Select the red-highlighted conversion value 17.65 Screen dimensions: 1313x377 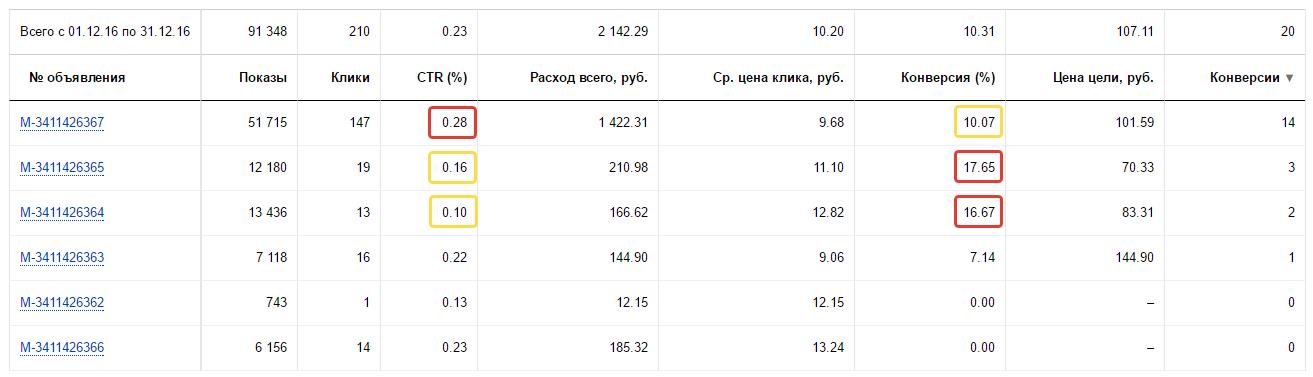coord(978,168)
